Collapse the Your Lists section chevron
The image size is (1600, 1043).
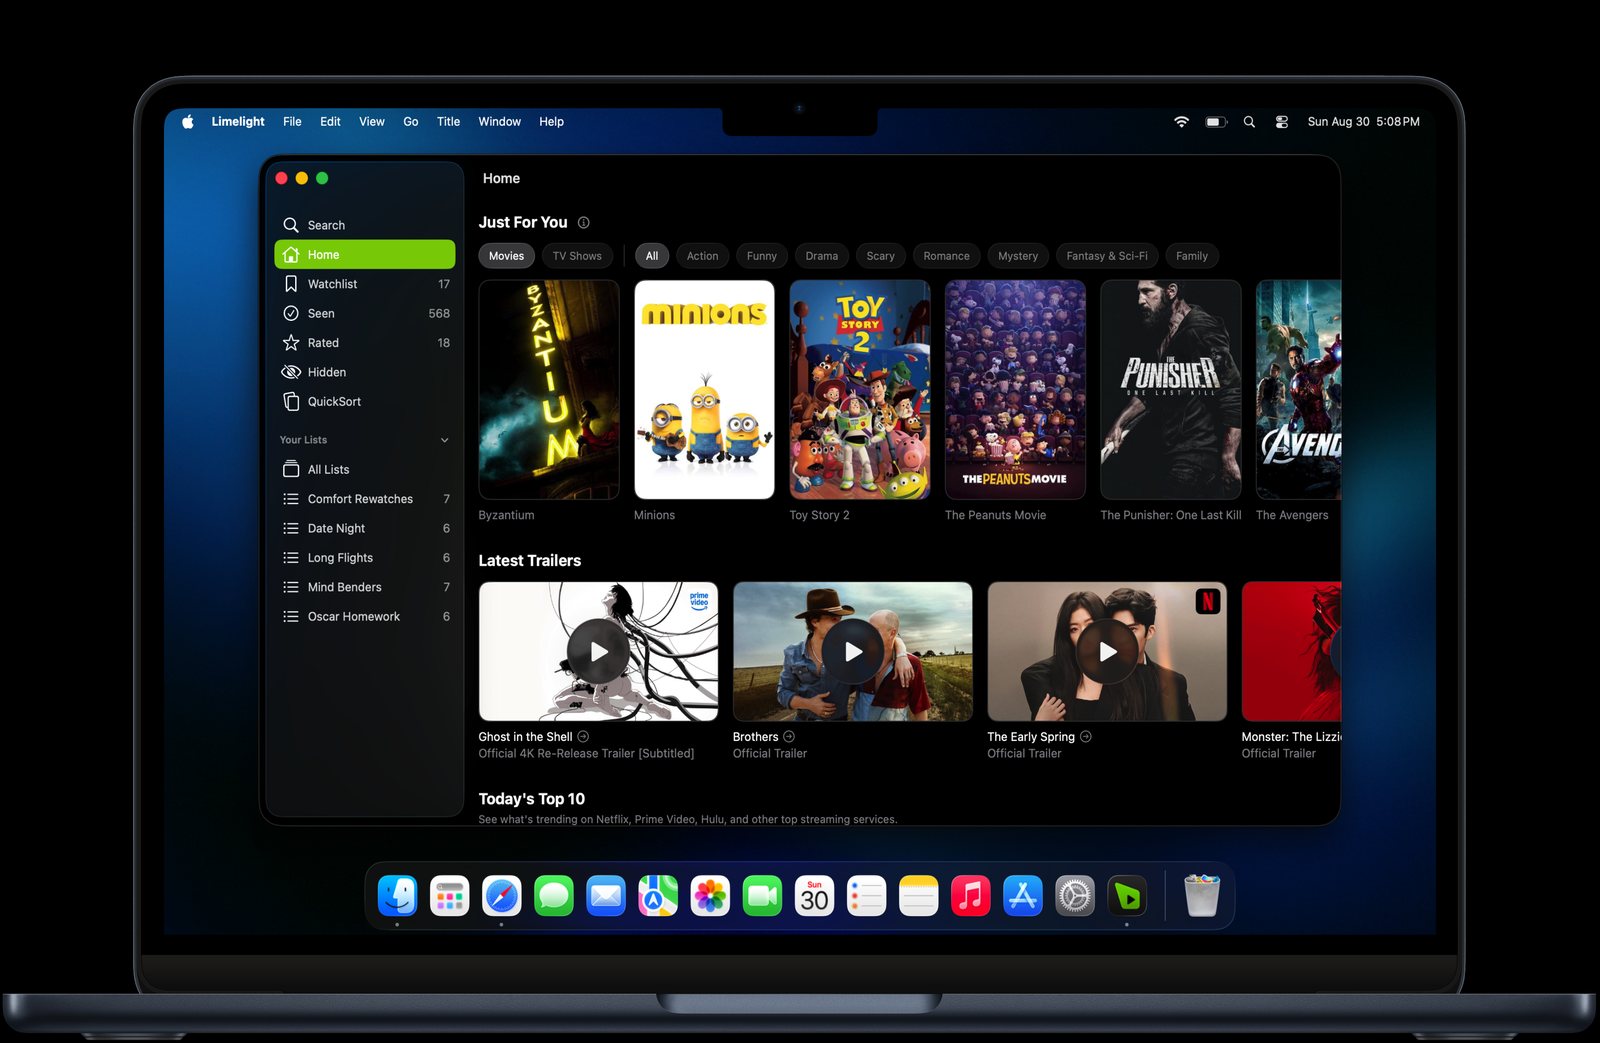click(445, 440)
